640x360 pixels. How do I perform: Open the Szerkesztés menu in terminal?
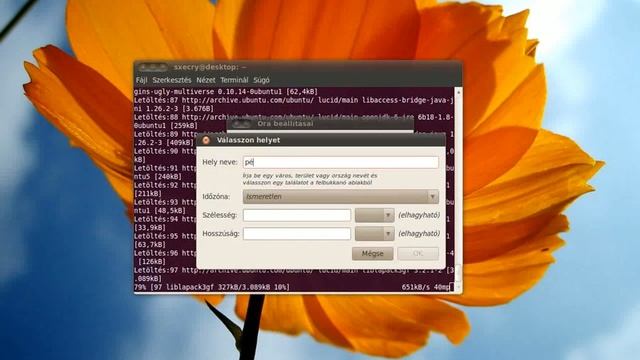[x=171, y=80]
